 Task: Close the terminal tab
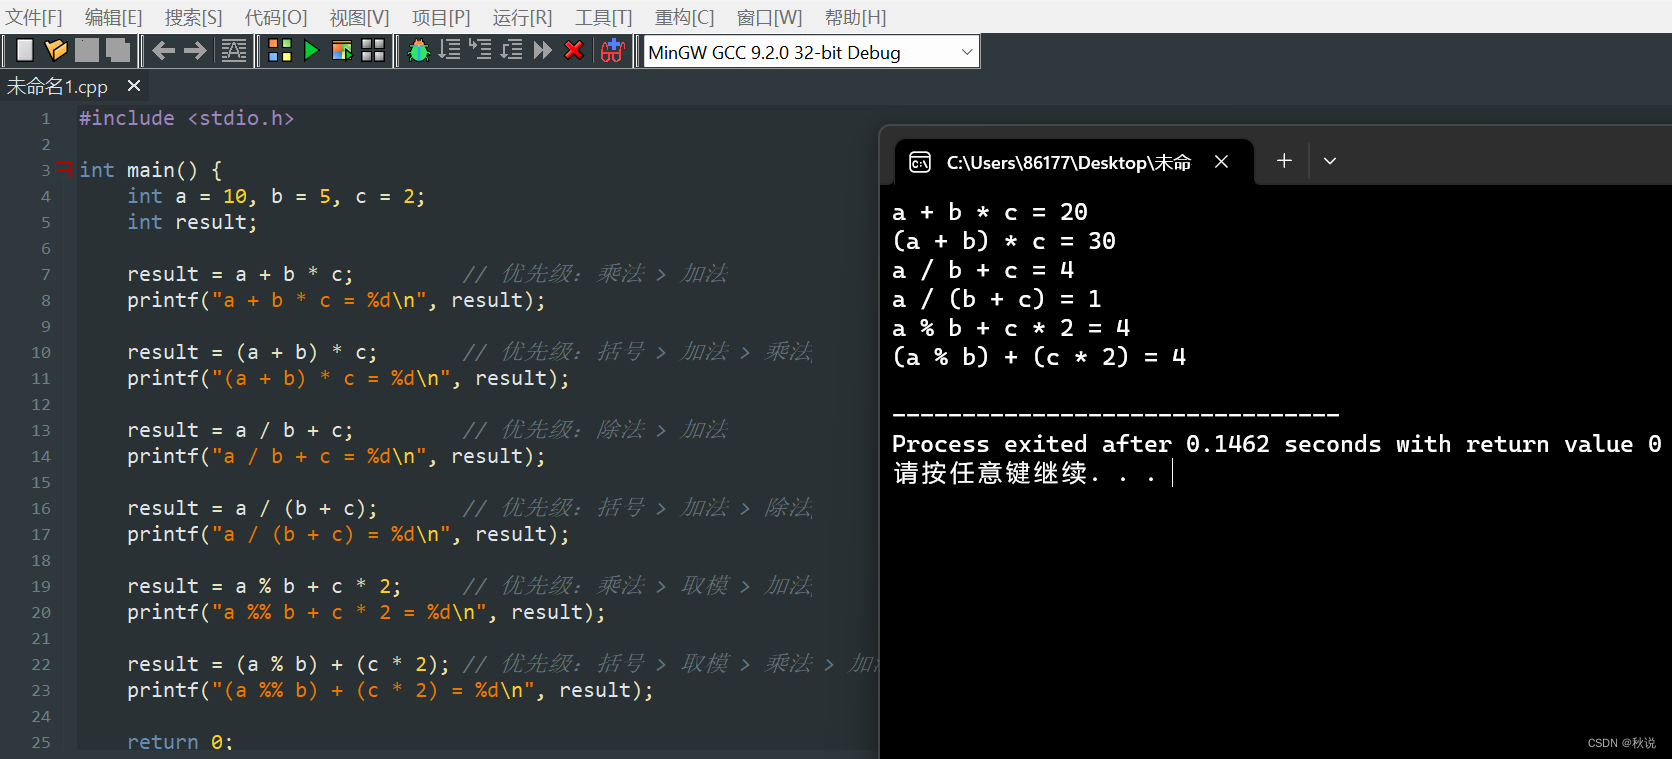pyautogui.click(x=1221, y=161)
